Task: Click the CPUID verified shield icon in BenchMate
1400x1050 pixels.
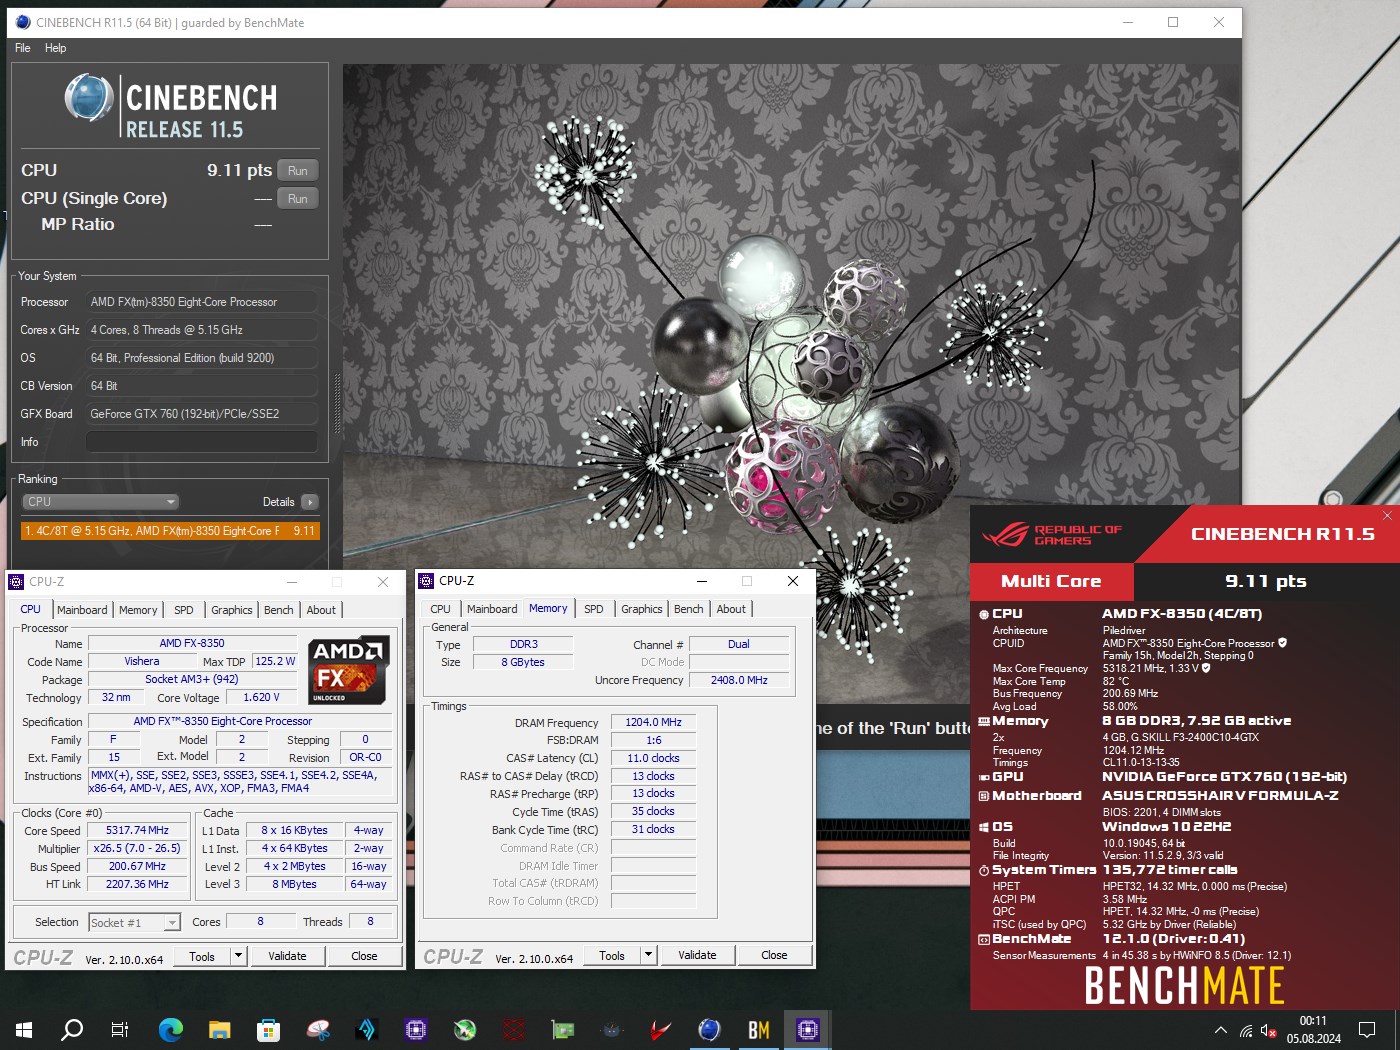Action: point(1283,643)
